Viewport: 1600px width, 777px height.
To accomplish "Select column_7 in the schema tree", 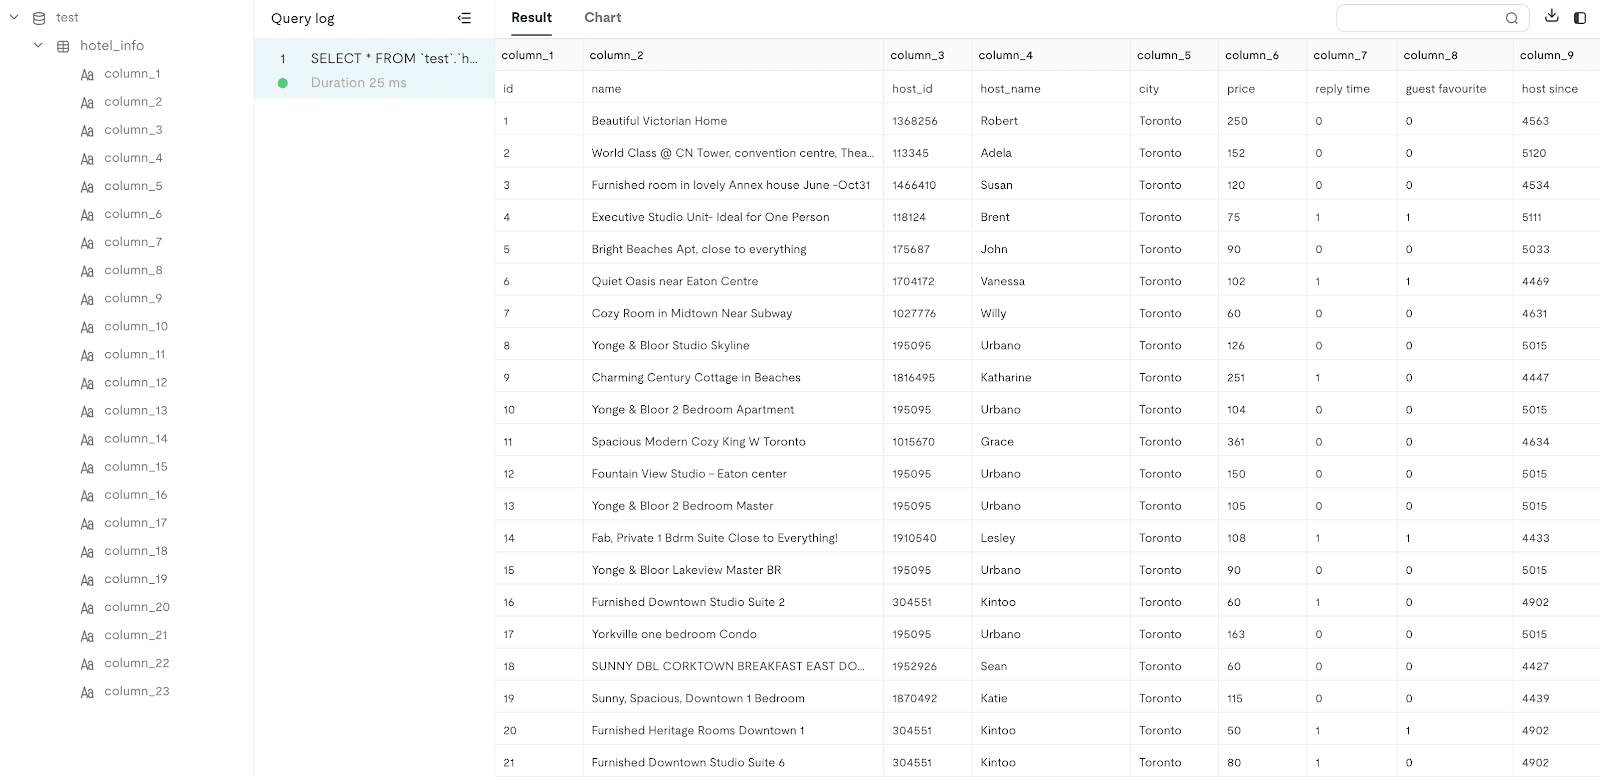I will pyautogui.click(x=132, y=242).
